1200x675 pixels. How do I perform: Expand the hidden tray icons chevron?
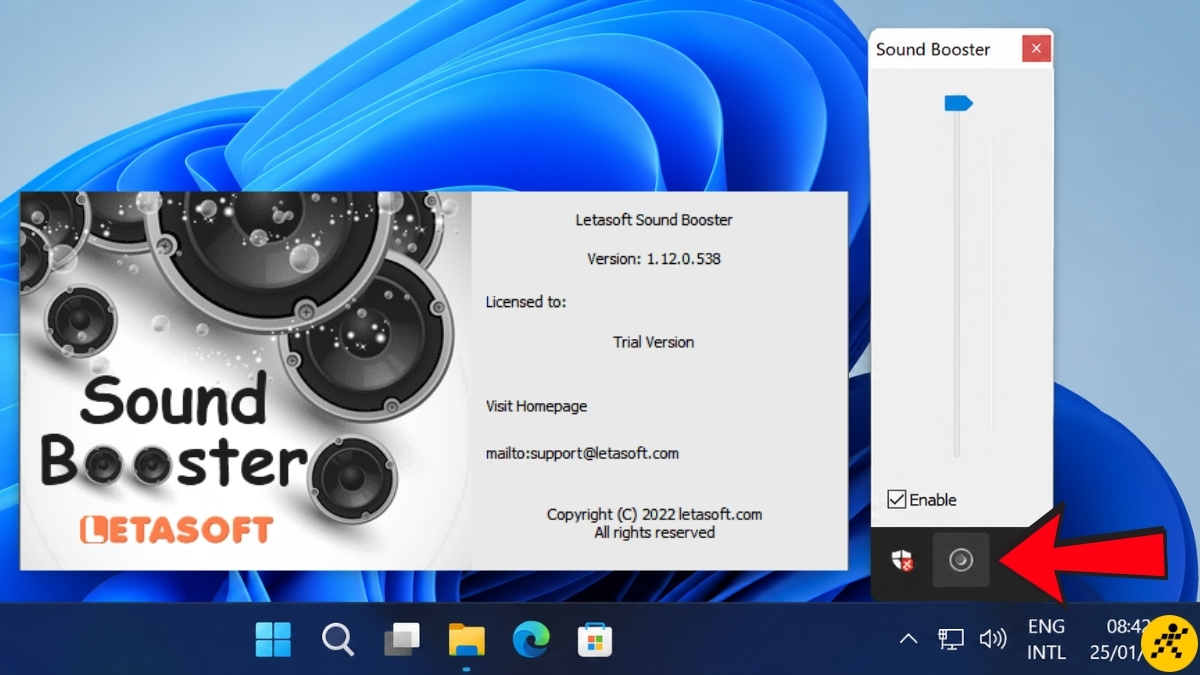(x=908, y=639)
